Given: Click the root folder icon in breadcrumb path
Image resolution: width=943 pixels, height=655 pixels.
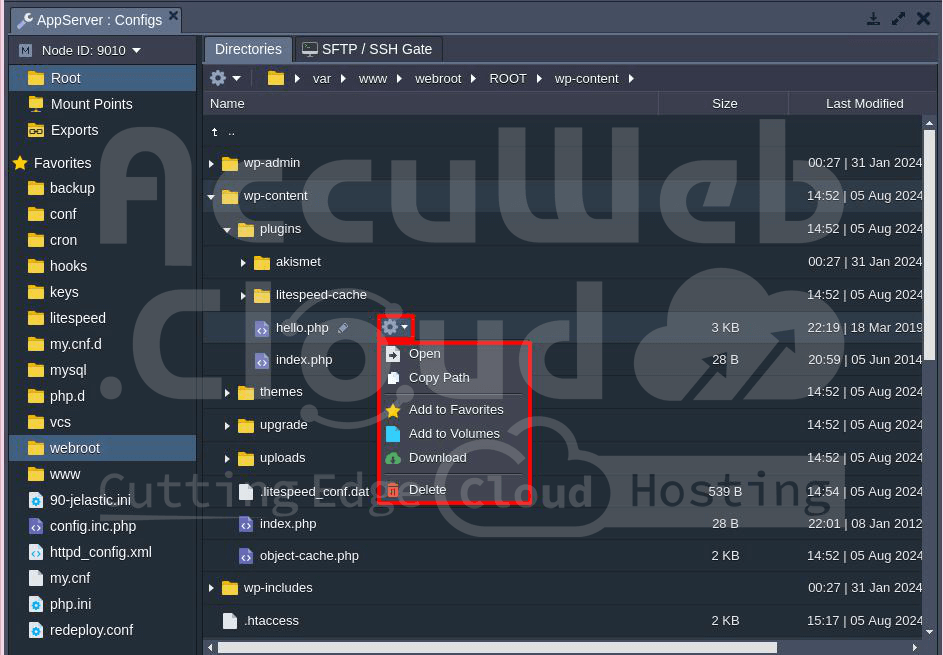Looking at the screenshot, I should point(276,78).
